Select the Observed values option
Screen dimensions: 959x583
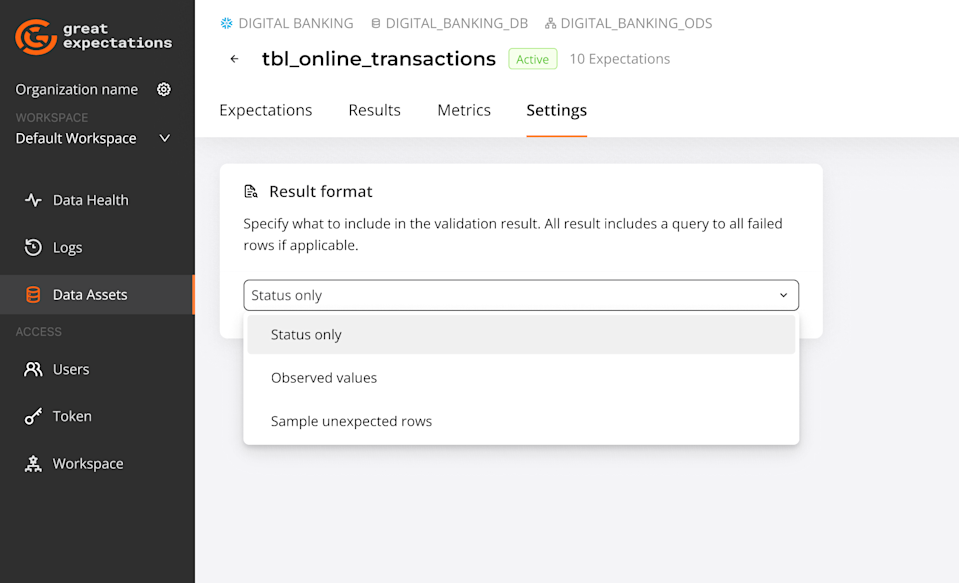323,378
